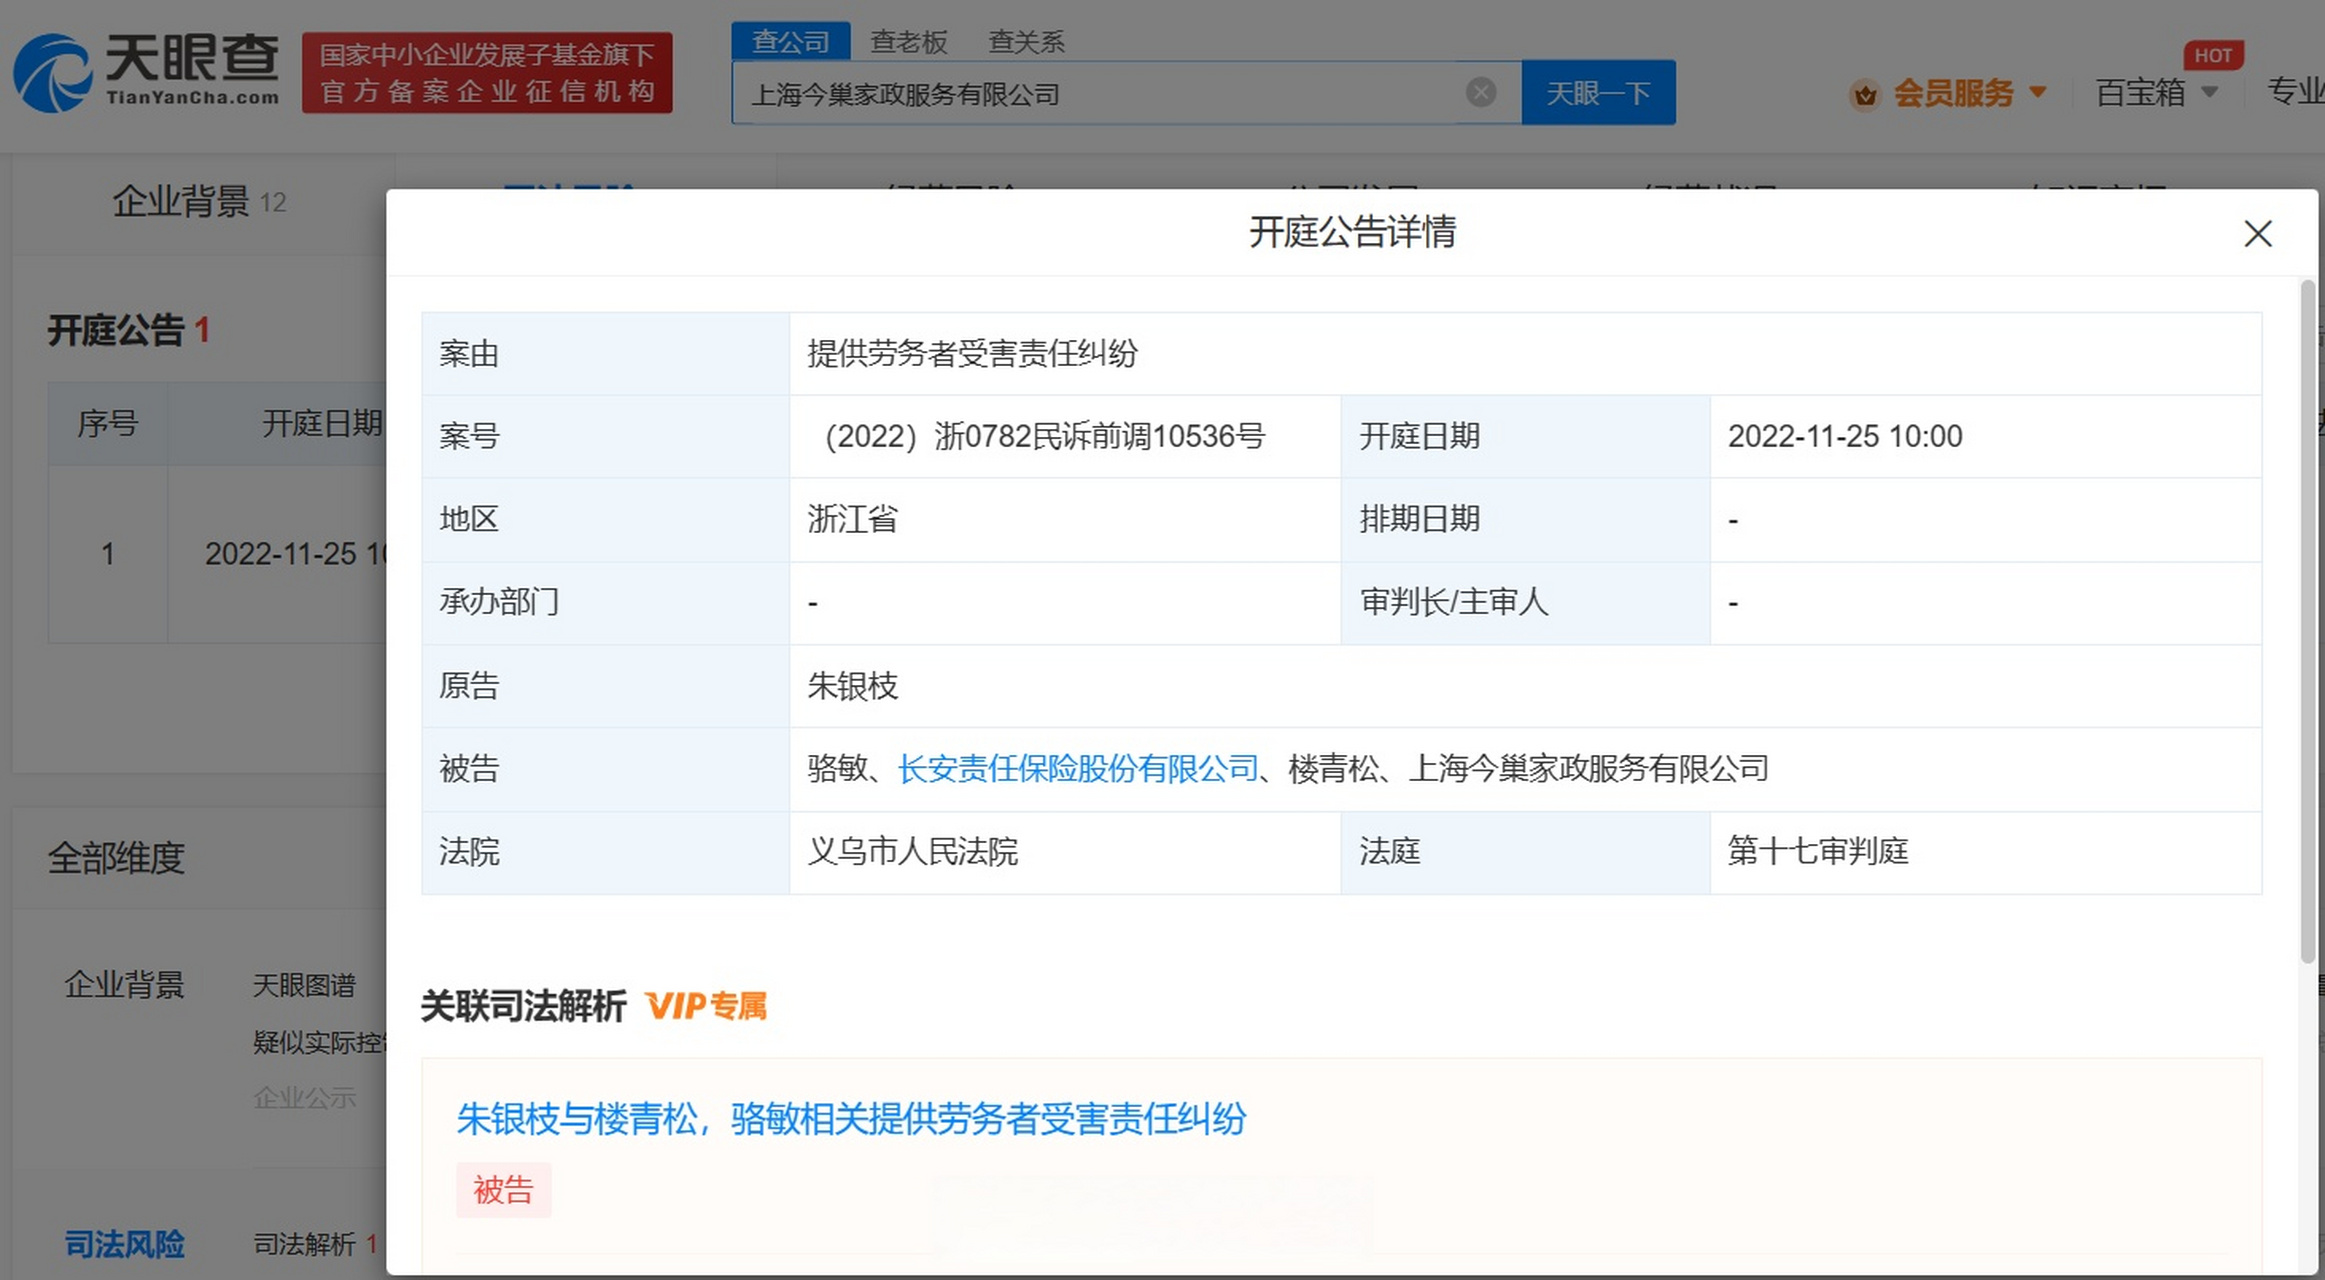Click the 天眼一下 search button
Screen dimensions: 2325x1280
tap(1598, 93)
